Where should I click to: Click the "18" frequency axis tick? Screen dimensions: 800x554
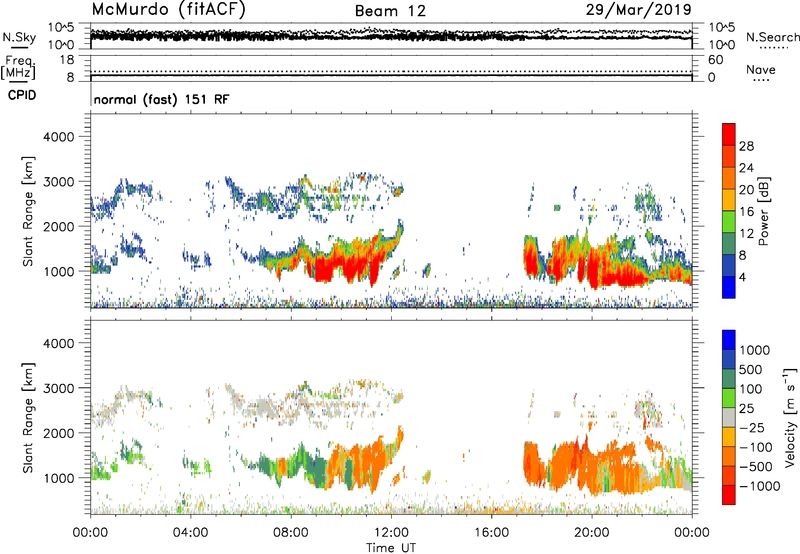click(x=67, y=60)
